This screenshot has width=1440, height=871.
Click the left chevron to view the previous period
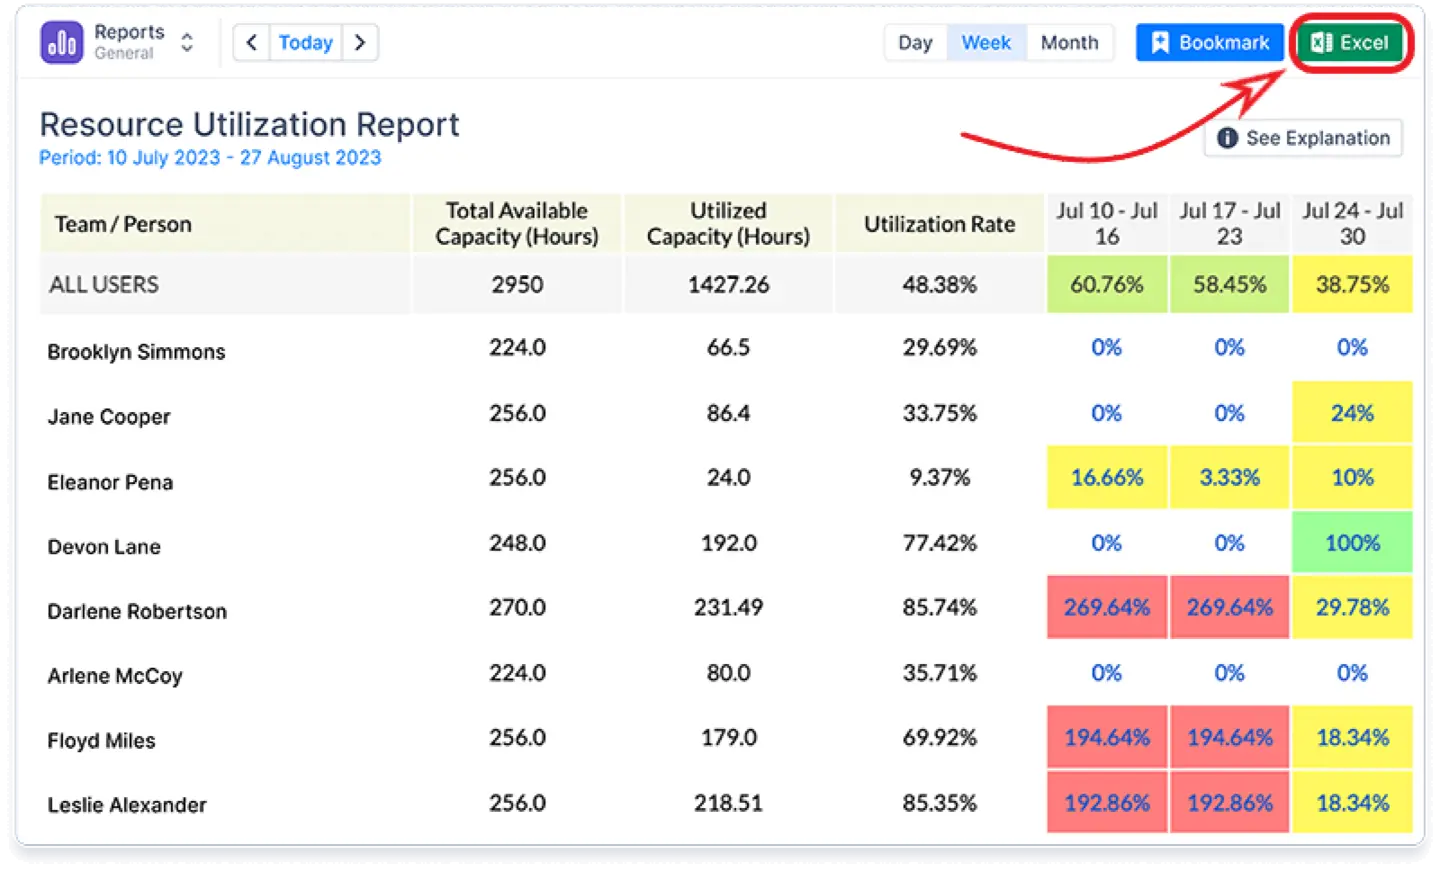251,42
